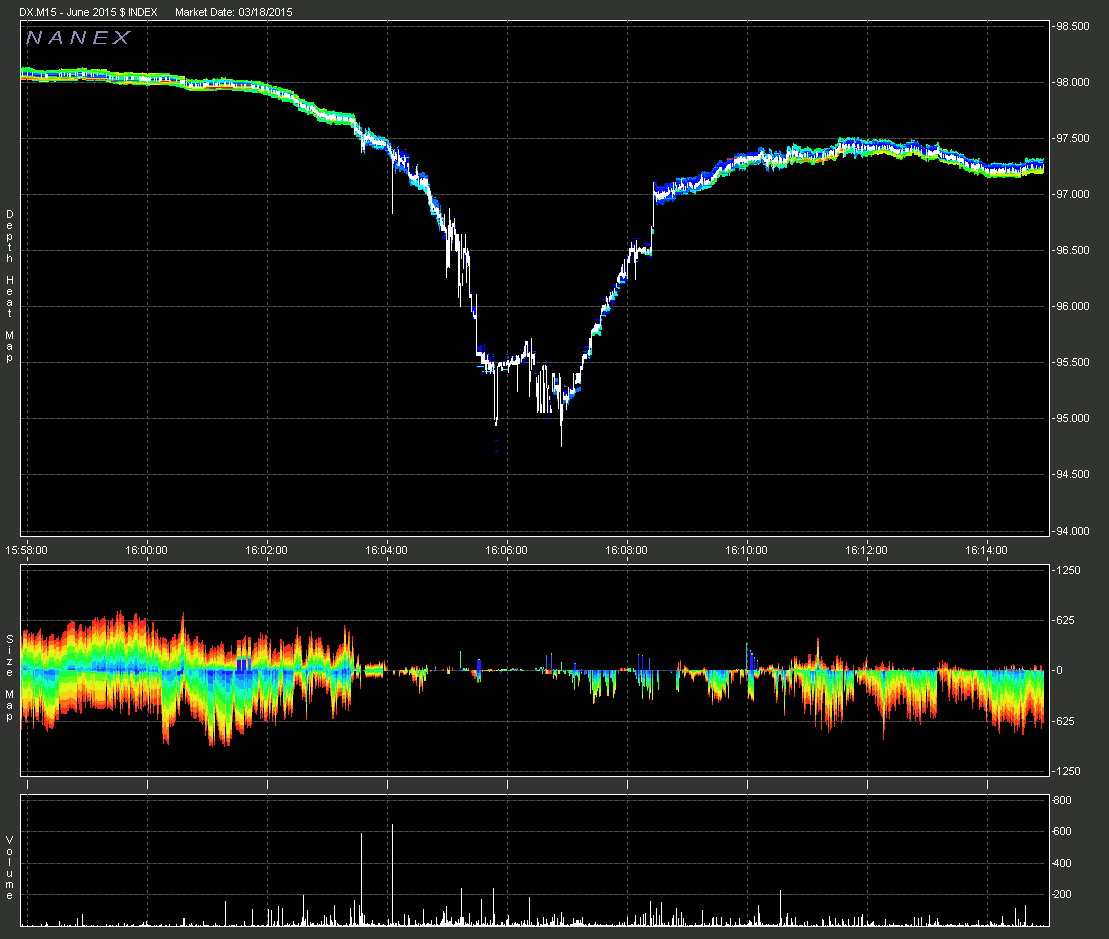Click the 'Market Date: 03/18/2015' label

pos(233,12)
